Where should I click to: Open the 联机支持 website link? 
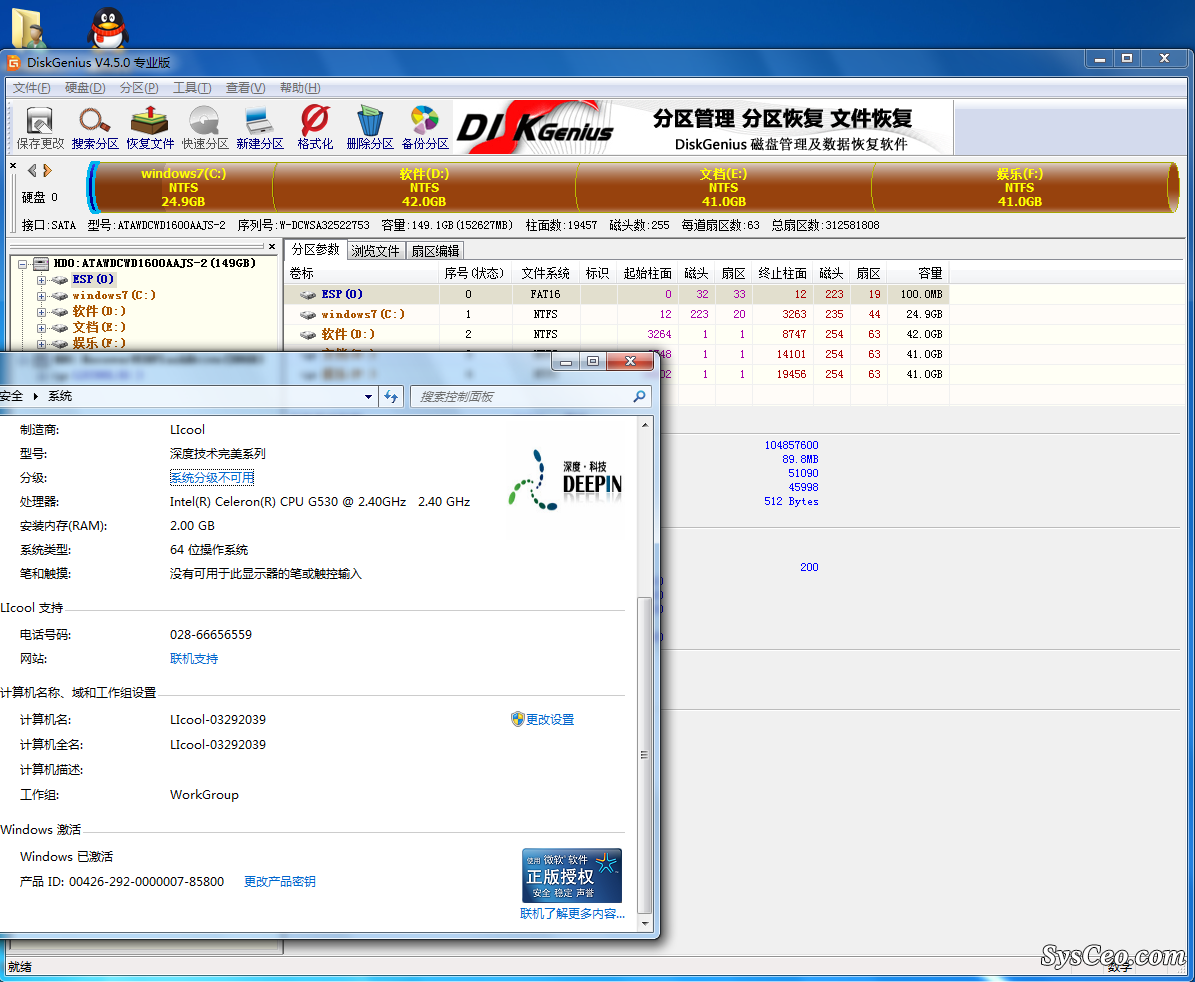(194, 659)
